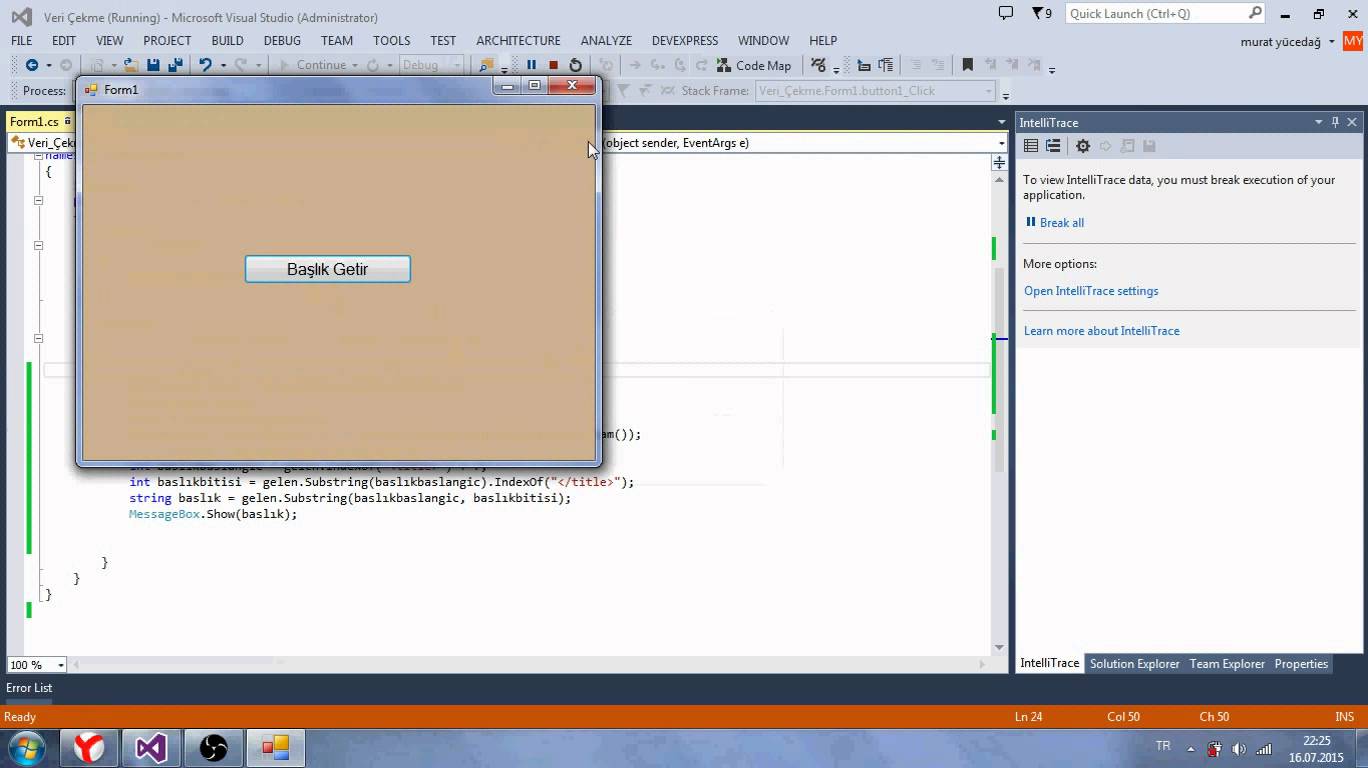Viewport: 1368px width, 768px height.
Task: Open Yandex browser from the taskbar
Action: tap(89, 748)
